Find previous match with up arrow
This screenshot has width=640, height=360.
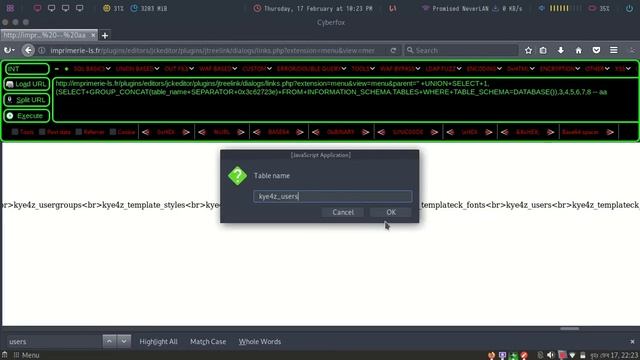pyautogui.click(x=109, y=341)
